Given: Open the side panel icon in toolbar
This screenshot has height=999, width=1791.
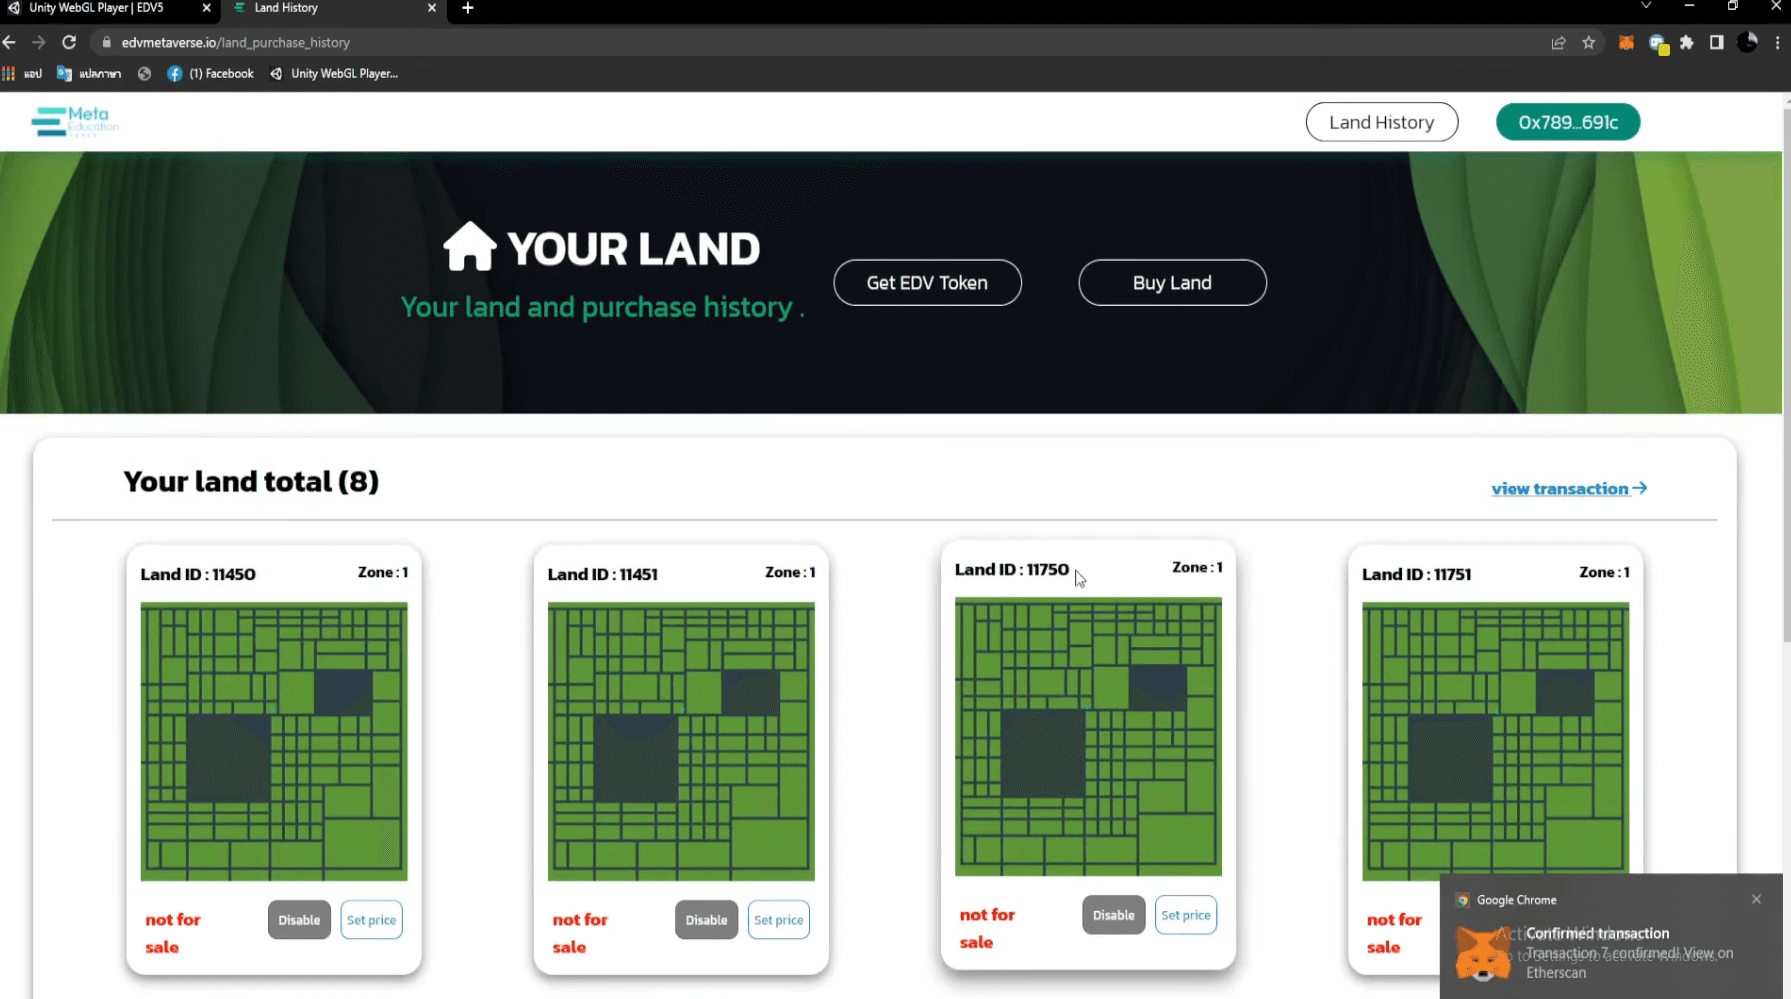Looking at the screenshot, I should [1716, 43].
